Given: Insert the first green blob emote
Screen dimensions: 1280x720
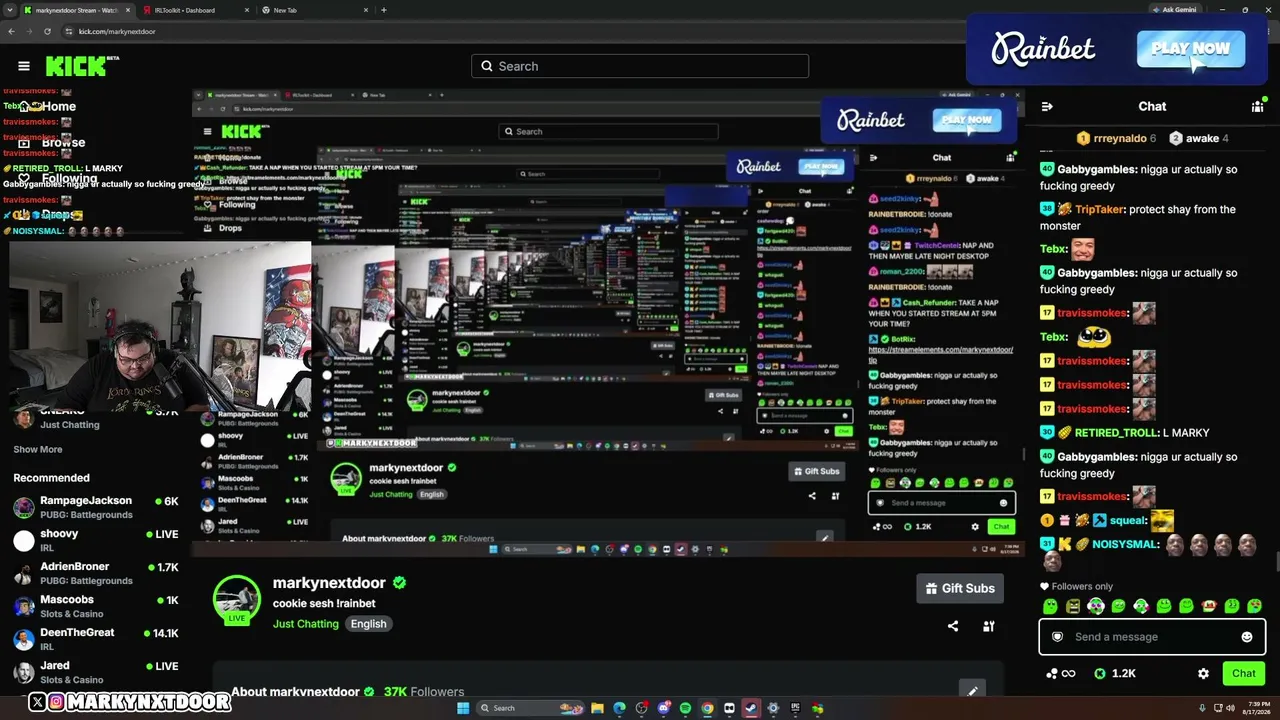Looking at the screenshot, I should pos(1050,606).
